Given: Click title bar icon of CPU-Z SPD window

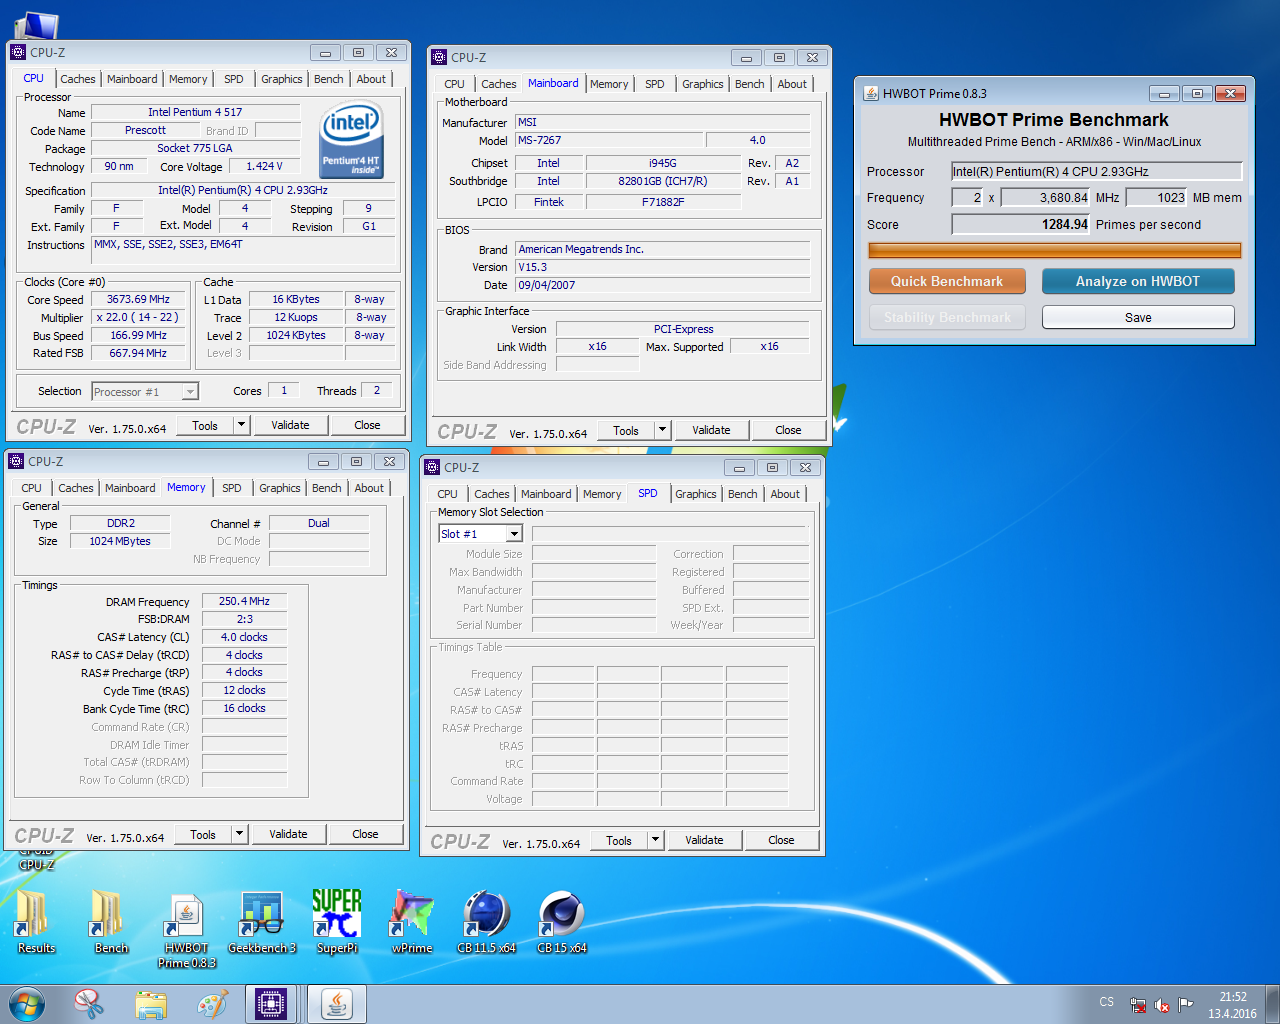Looking at the screenshot, I should pyautogui.click(x=433, y=467).
